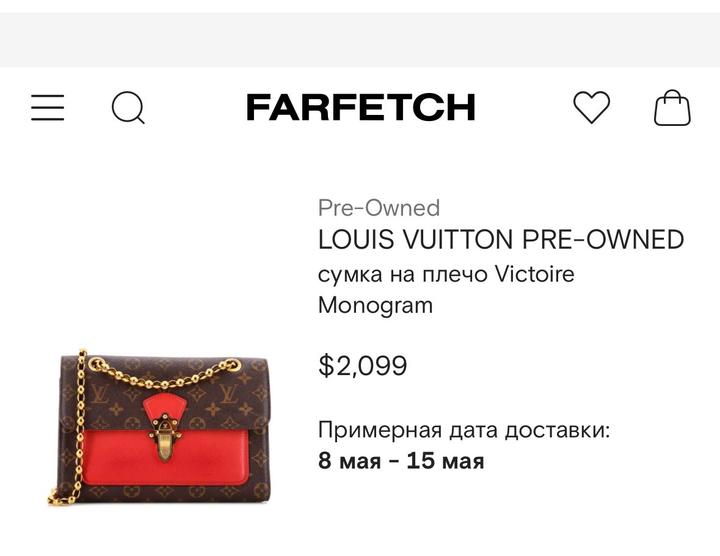This screenshot has height=556, width=720.
Task: Click the grey banner strip above the header
Action: click(x=360, y=40)
